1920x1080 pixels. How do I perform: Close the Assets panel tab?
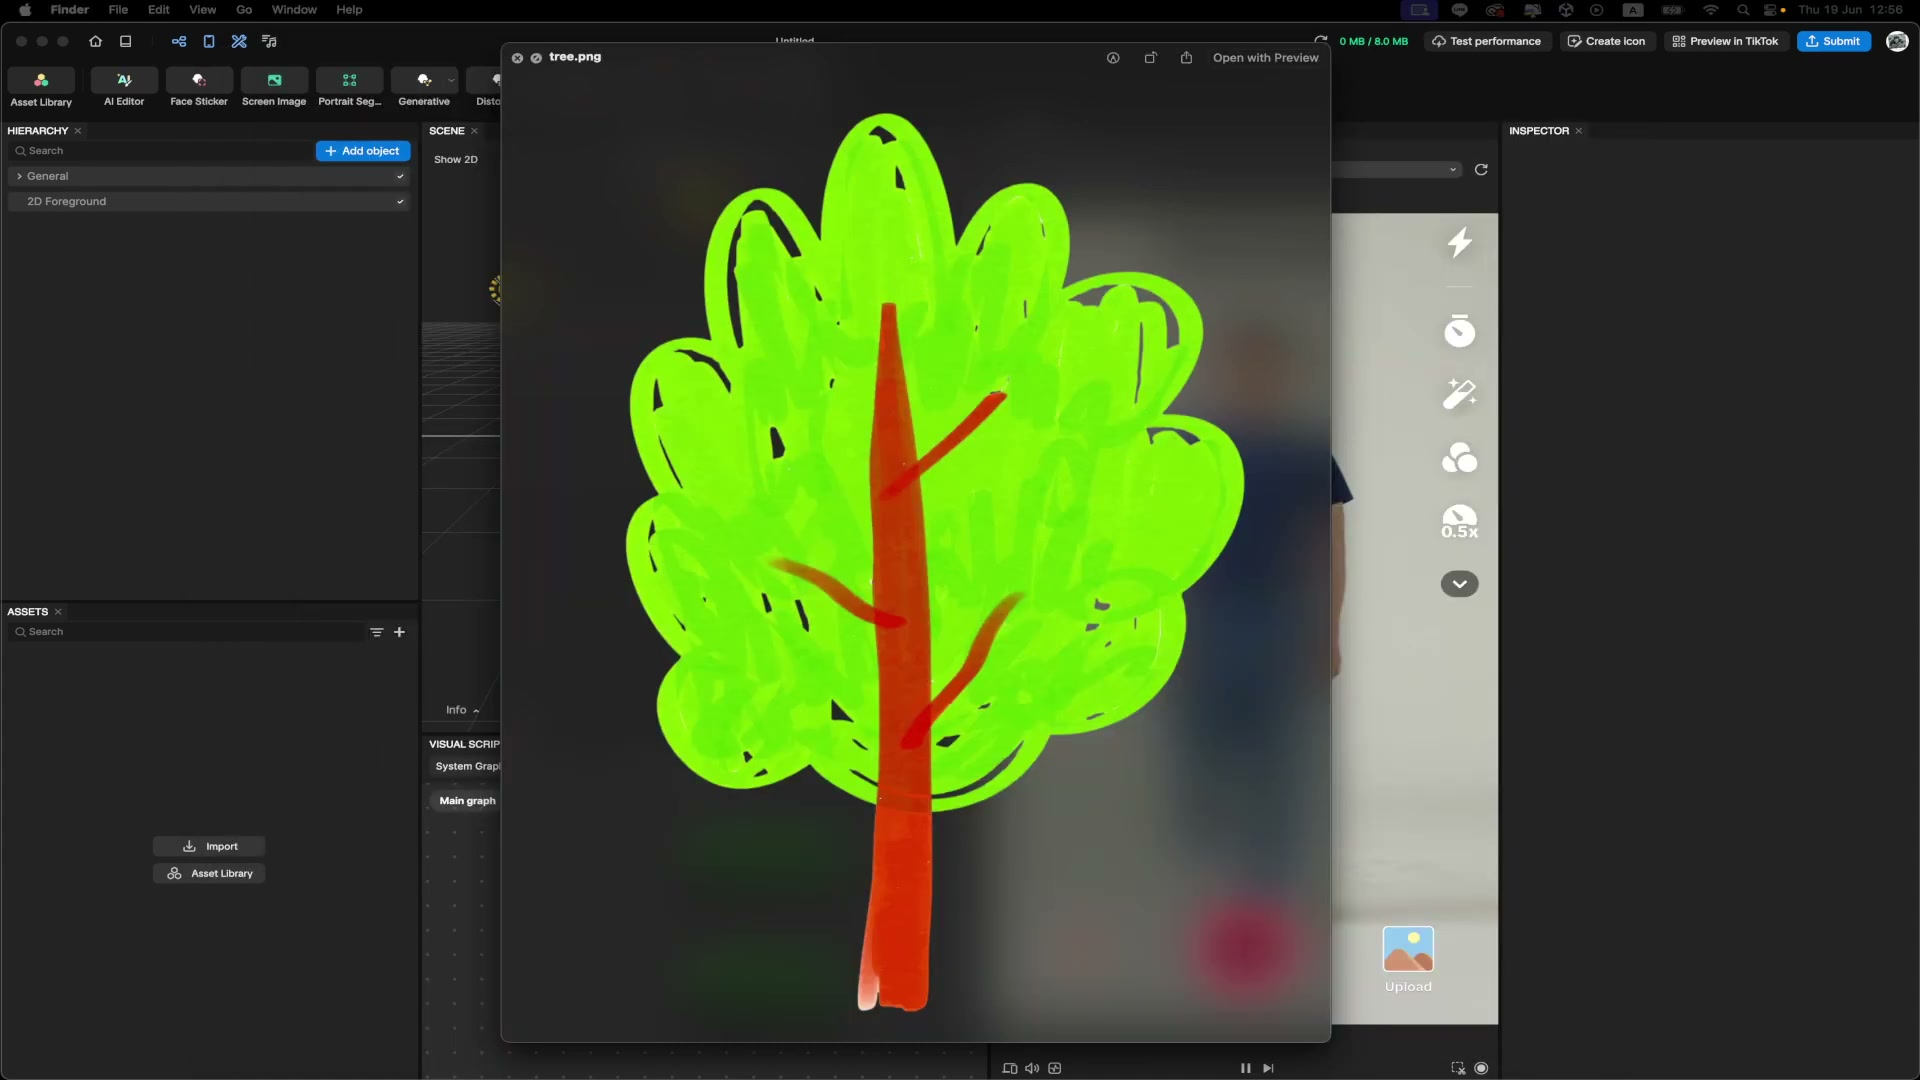58,612
